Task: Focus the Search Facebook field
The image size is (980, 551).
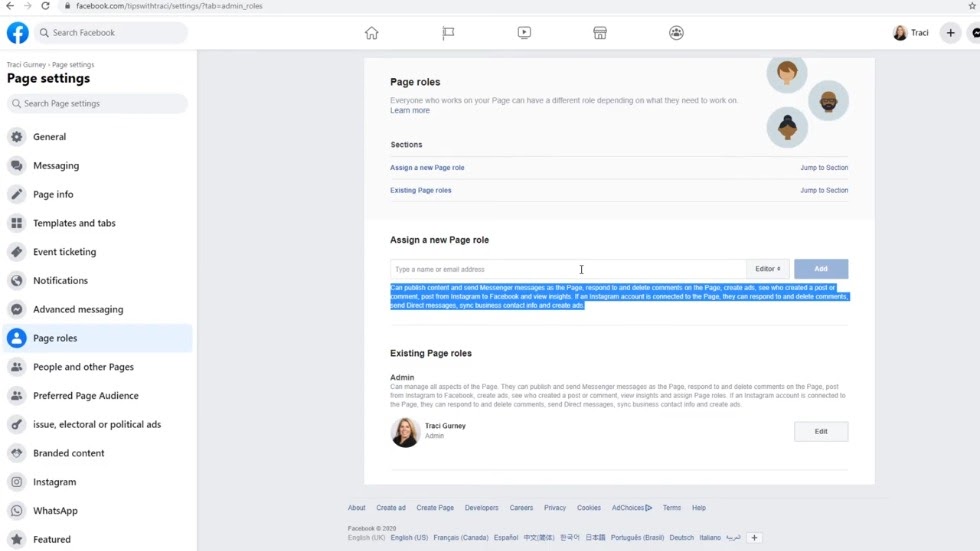Action: [111, 32]
